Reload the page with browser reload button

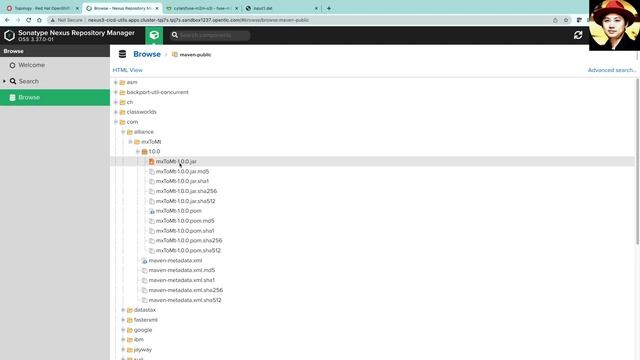(29, 20)
